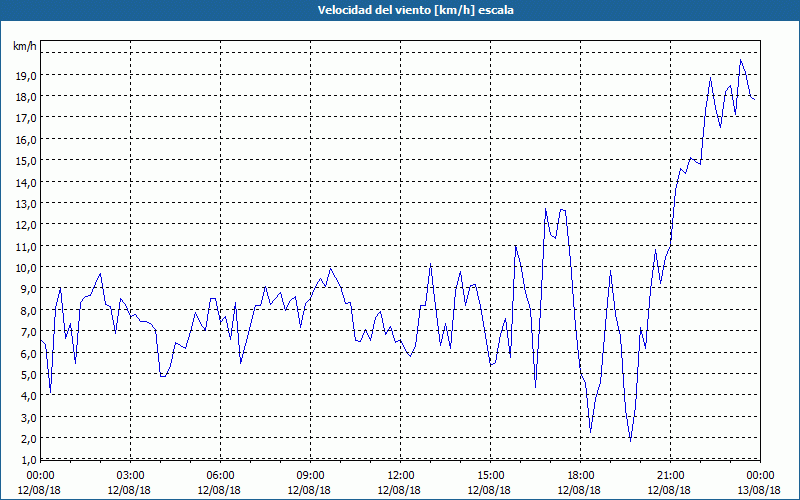Click the '13/08/18' date label
The height and width of the screenshot is (500, 800).
[x=759, y=490]
